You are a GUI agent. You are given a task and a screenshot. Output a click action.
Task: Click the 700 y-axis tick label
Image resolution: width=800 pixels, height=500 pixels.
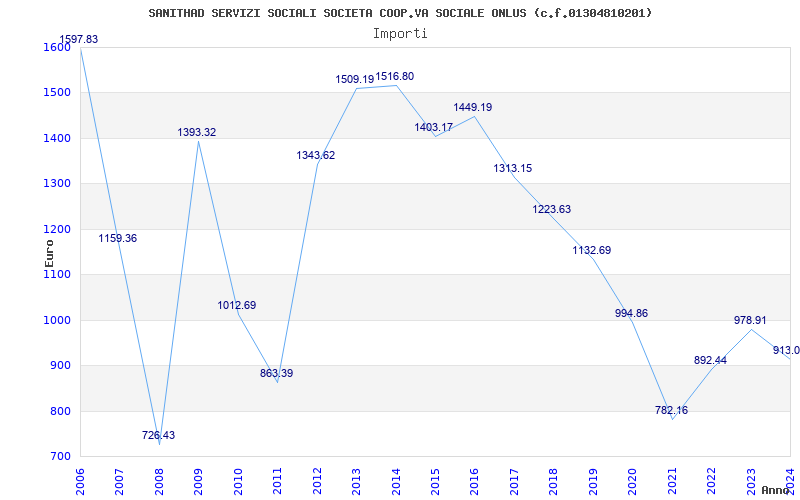coord(60,457)
